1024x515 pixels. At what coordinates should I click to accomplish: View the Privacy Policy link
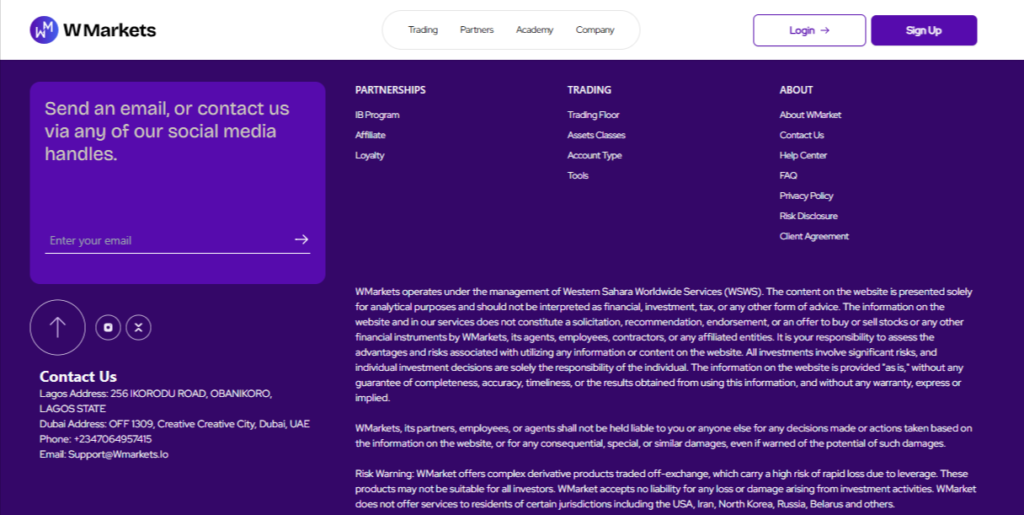(807, 196)
